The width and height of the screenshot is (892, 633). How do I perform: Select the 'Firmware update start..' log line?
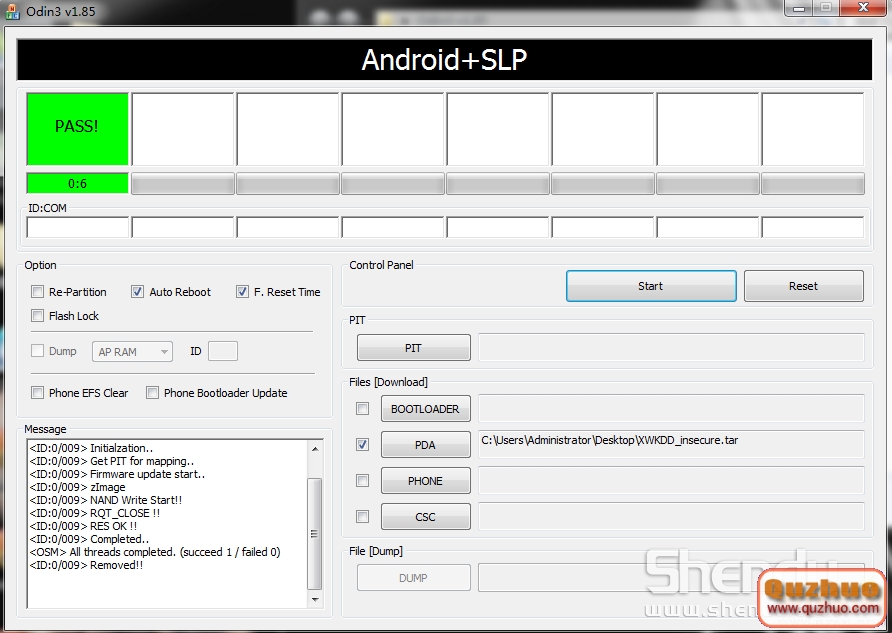point(117,474)
